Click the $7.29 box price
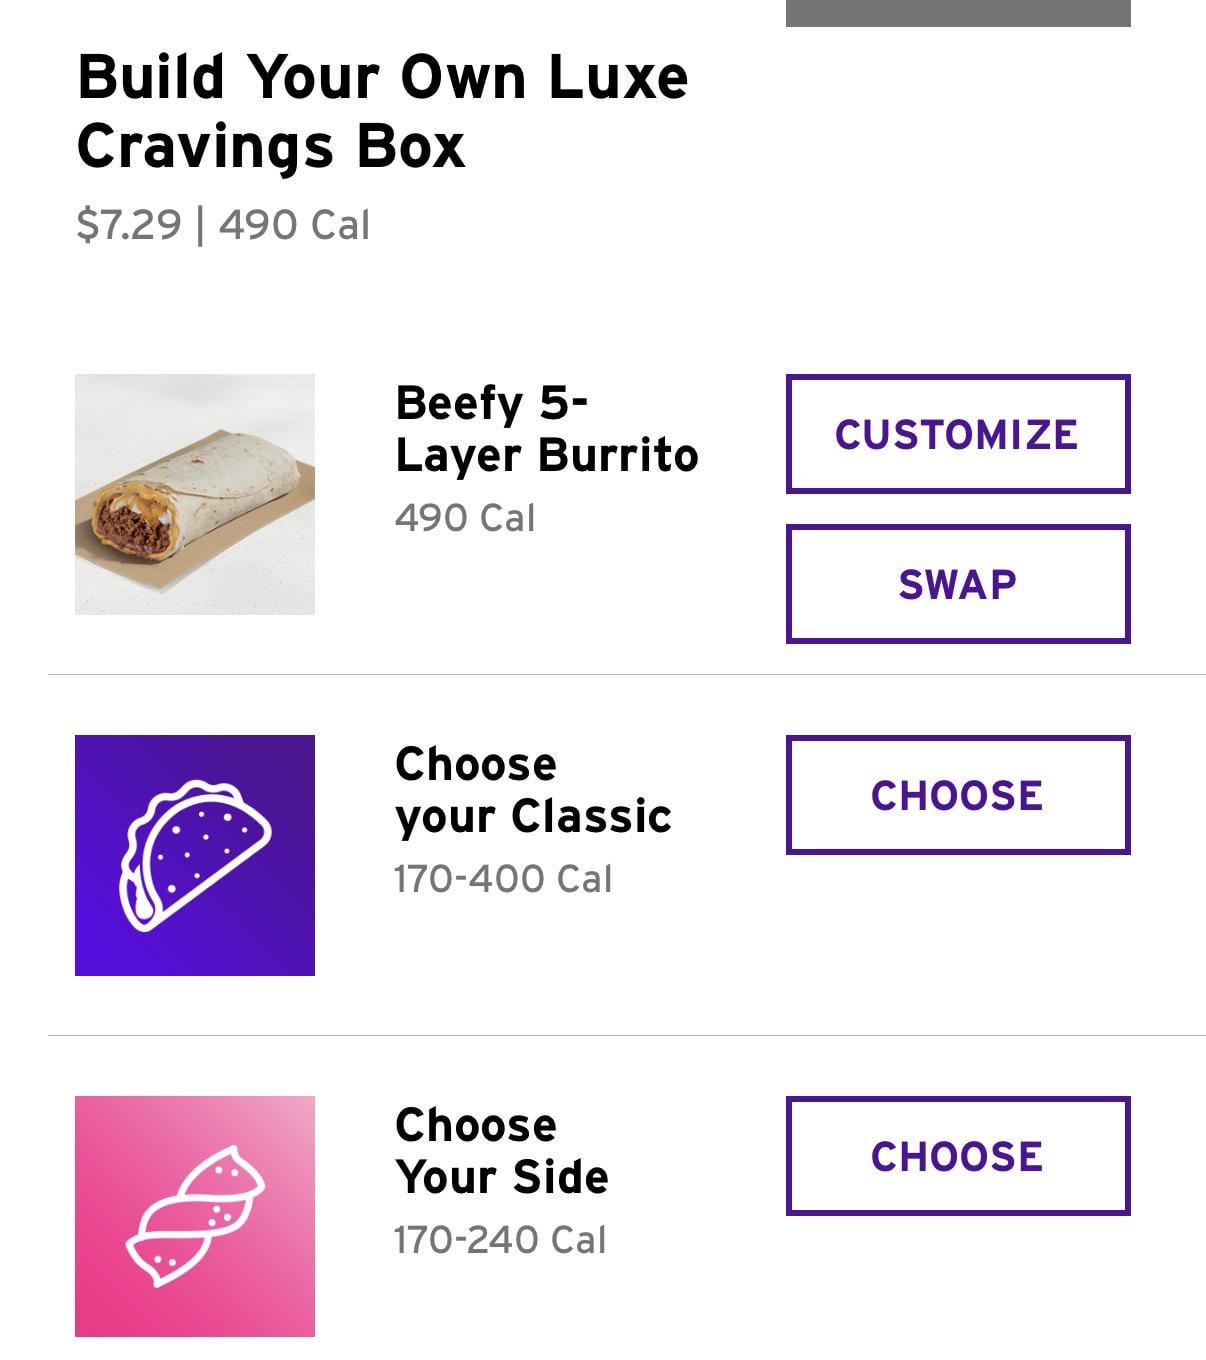The height and width of the screenshot is (1360, 1206). [x=129, y=225]
